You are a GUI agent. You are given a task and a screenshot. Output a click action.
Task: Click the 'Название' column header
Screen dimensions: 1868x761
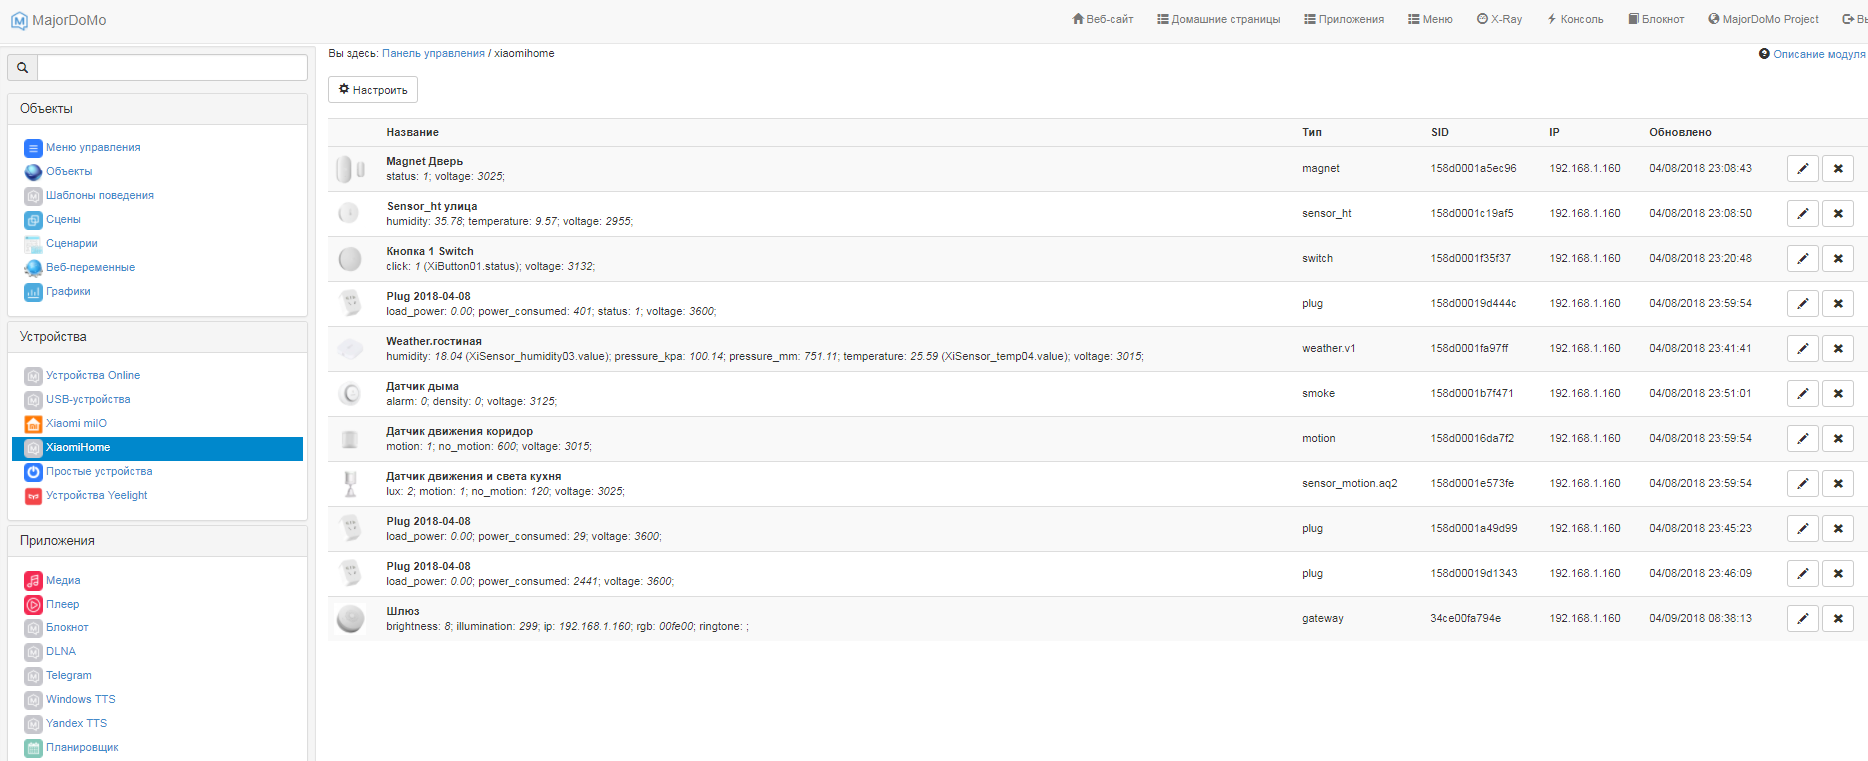[413, 133]
